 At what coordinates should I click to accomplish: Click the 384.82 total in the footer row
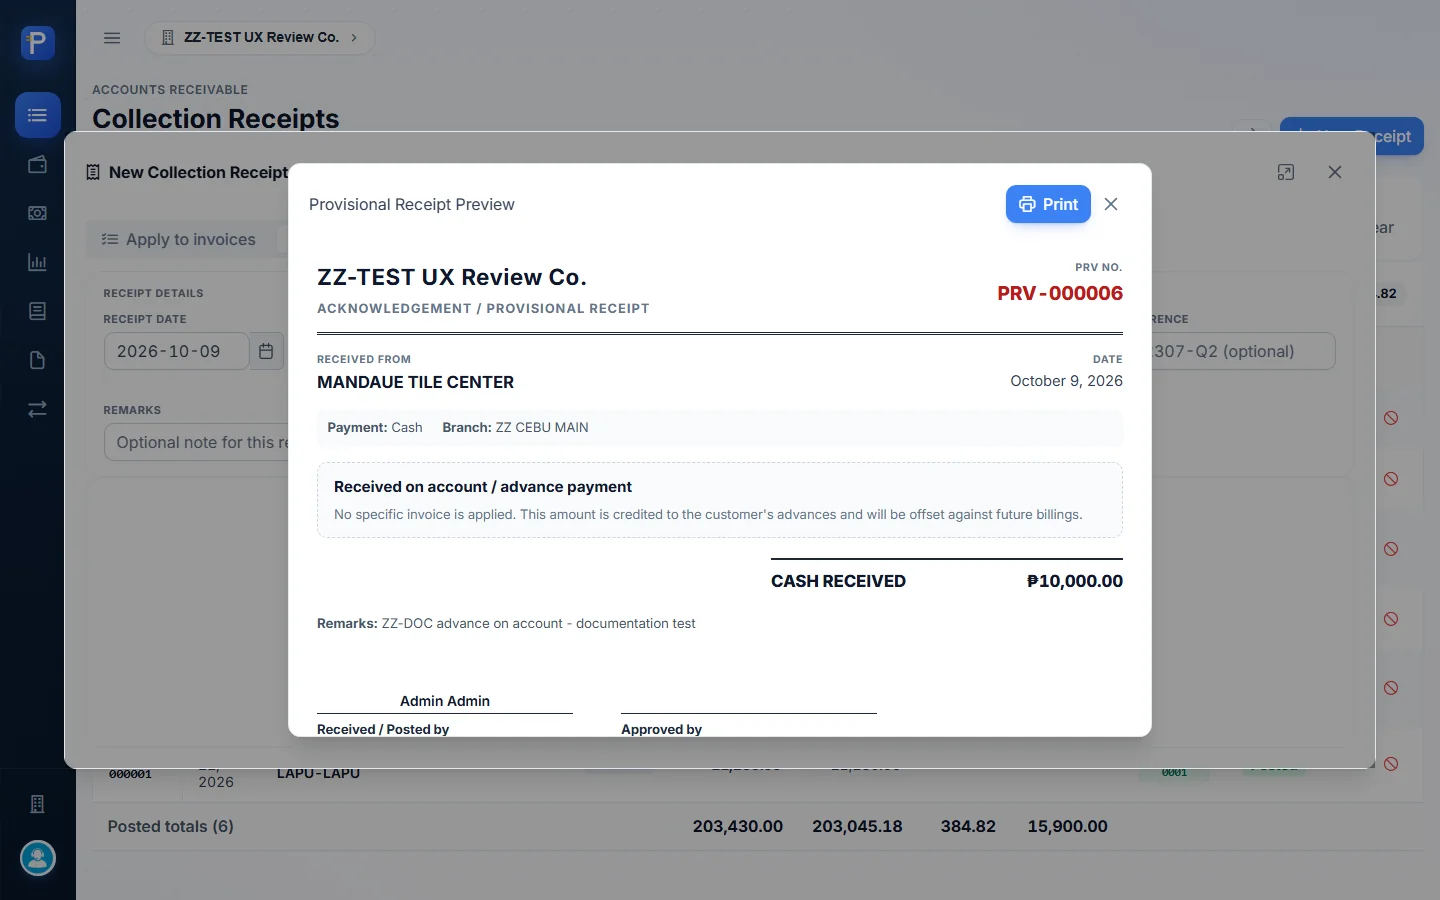[968, 826]
